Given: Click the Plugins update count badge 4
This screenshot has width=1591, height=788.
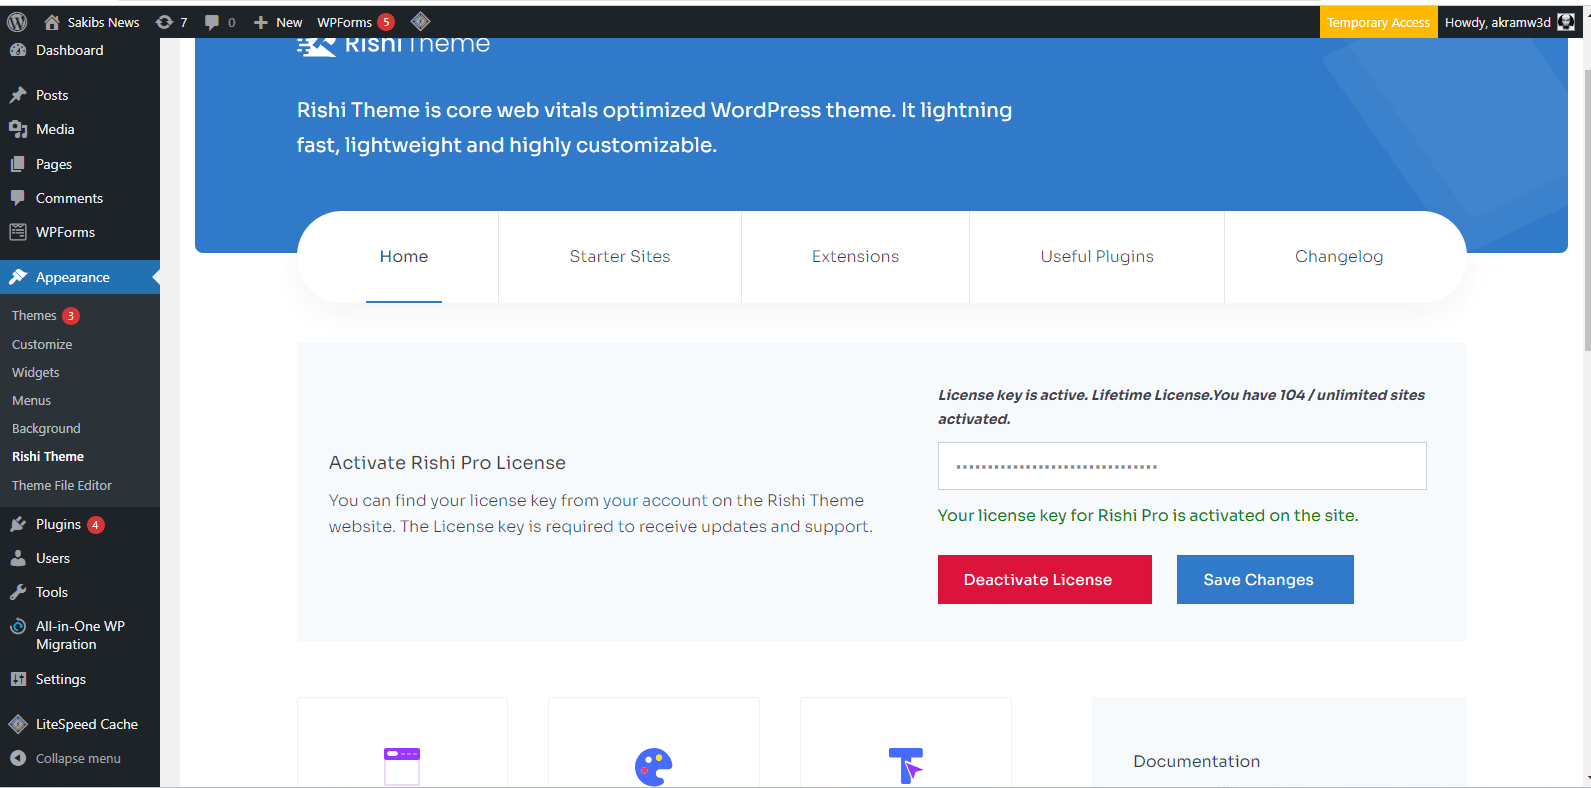Looking at the screenshot, I should click(96, 525).
